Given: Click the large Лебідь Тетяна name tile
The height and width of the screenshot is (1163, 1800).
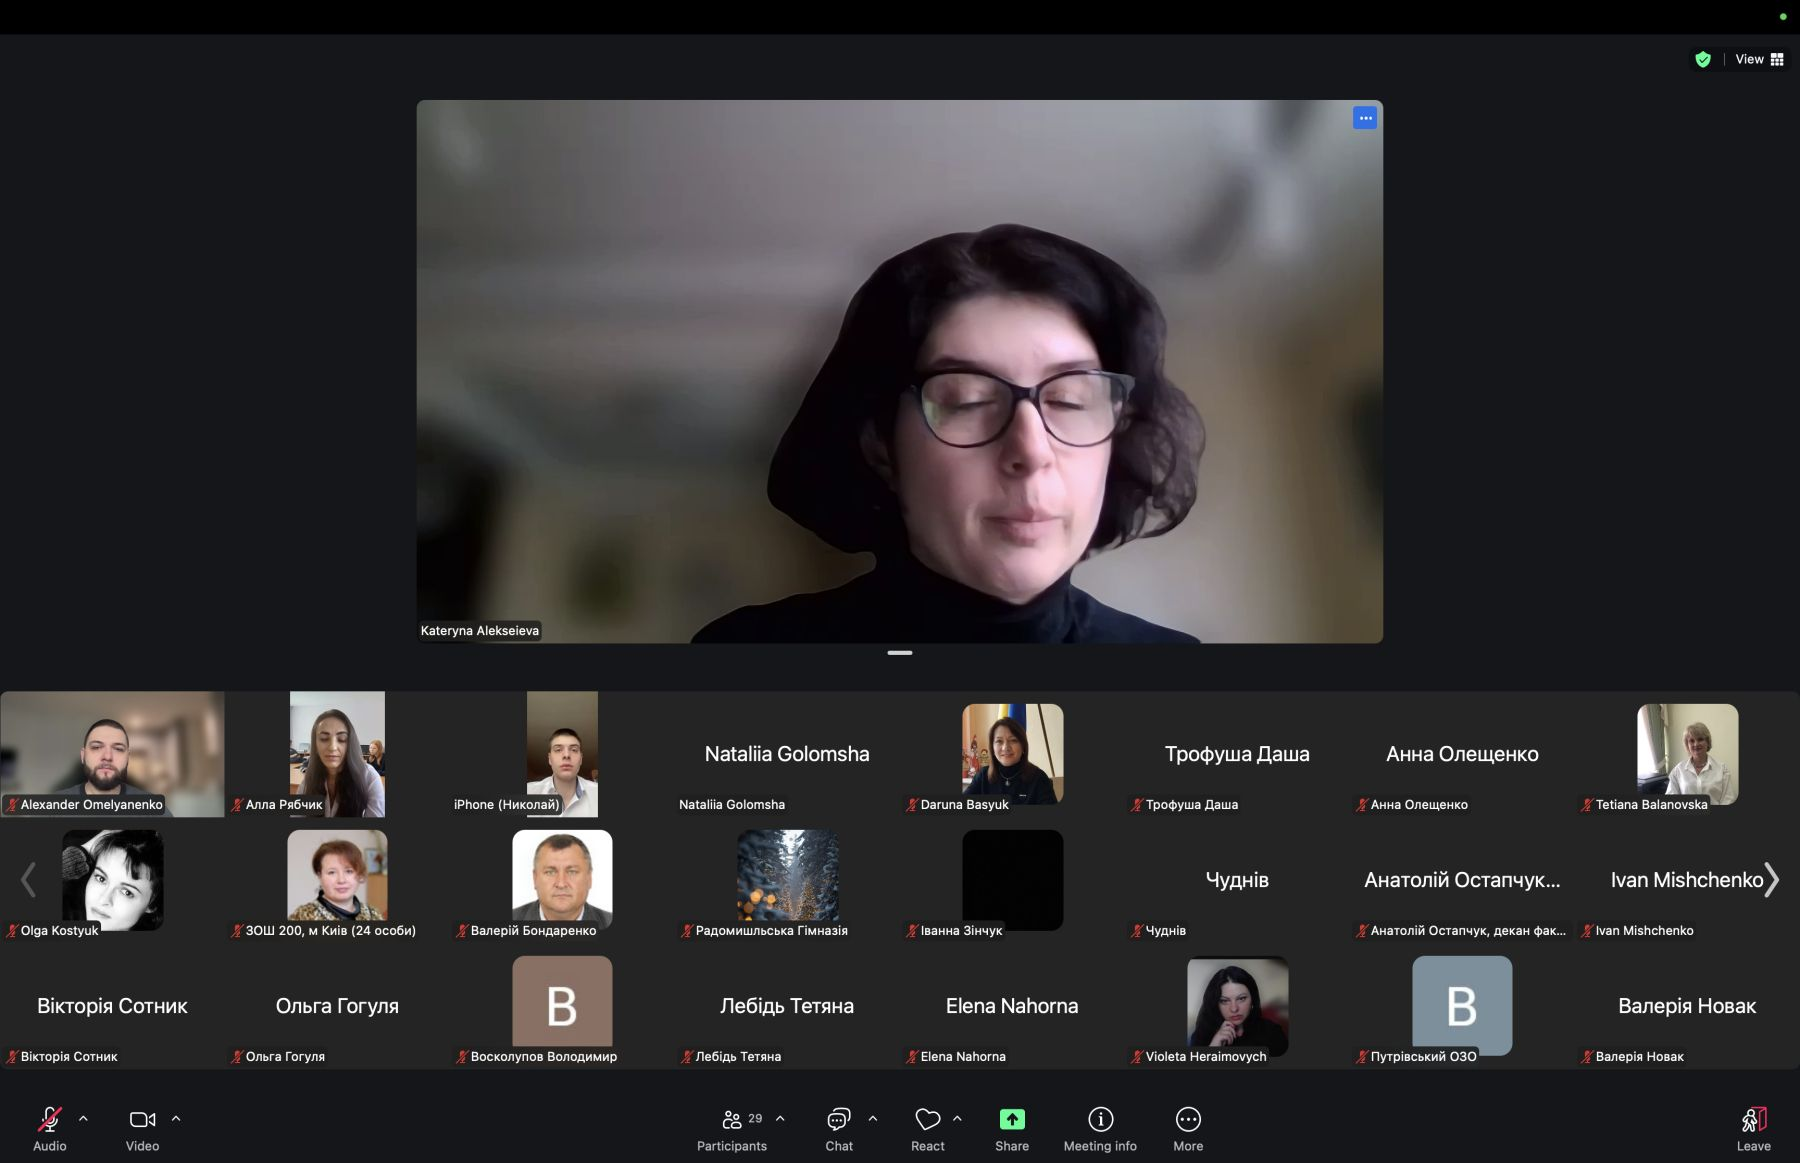Looking at the screenshot, I should pos(787,1006).
